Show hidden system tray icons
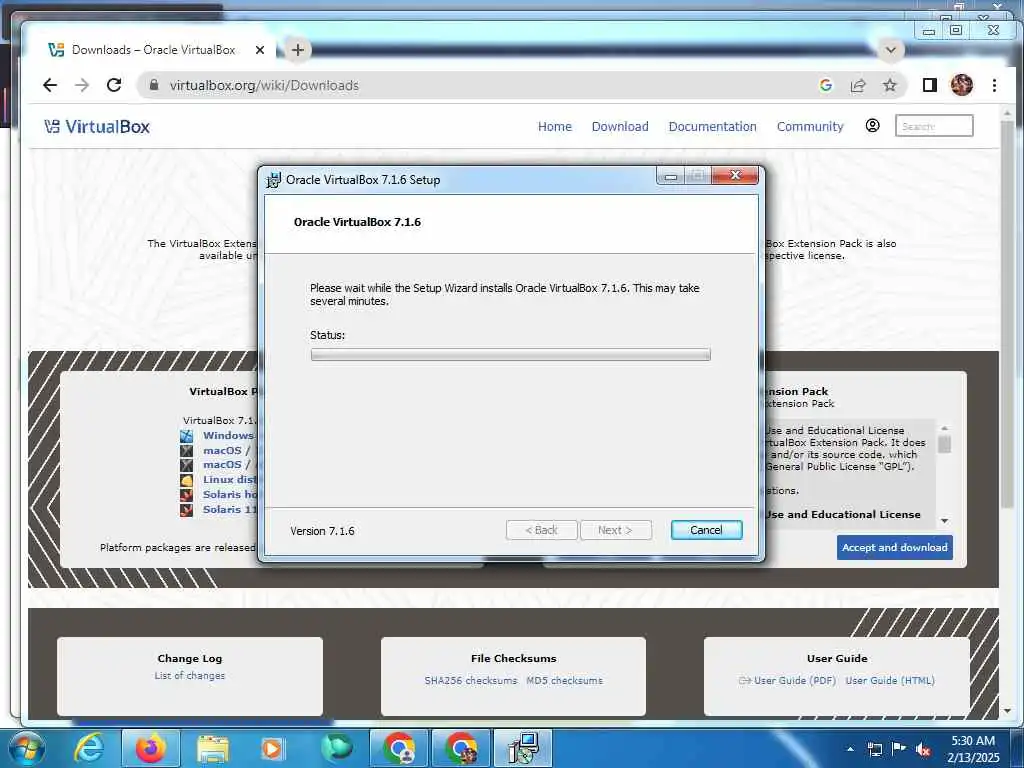The width and height of the screenshot is (1024, 768). tap(850, 749)
